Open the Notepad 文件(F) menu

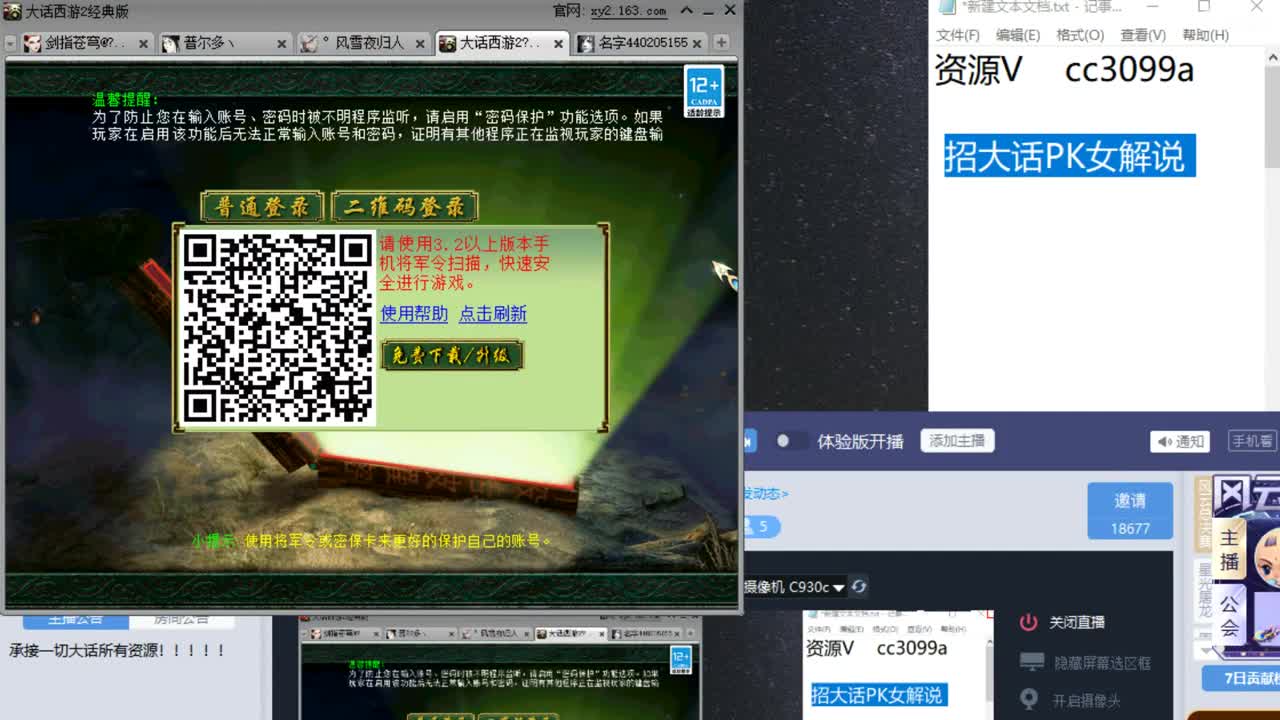[958, 35]
